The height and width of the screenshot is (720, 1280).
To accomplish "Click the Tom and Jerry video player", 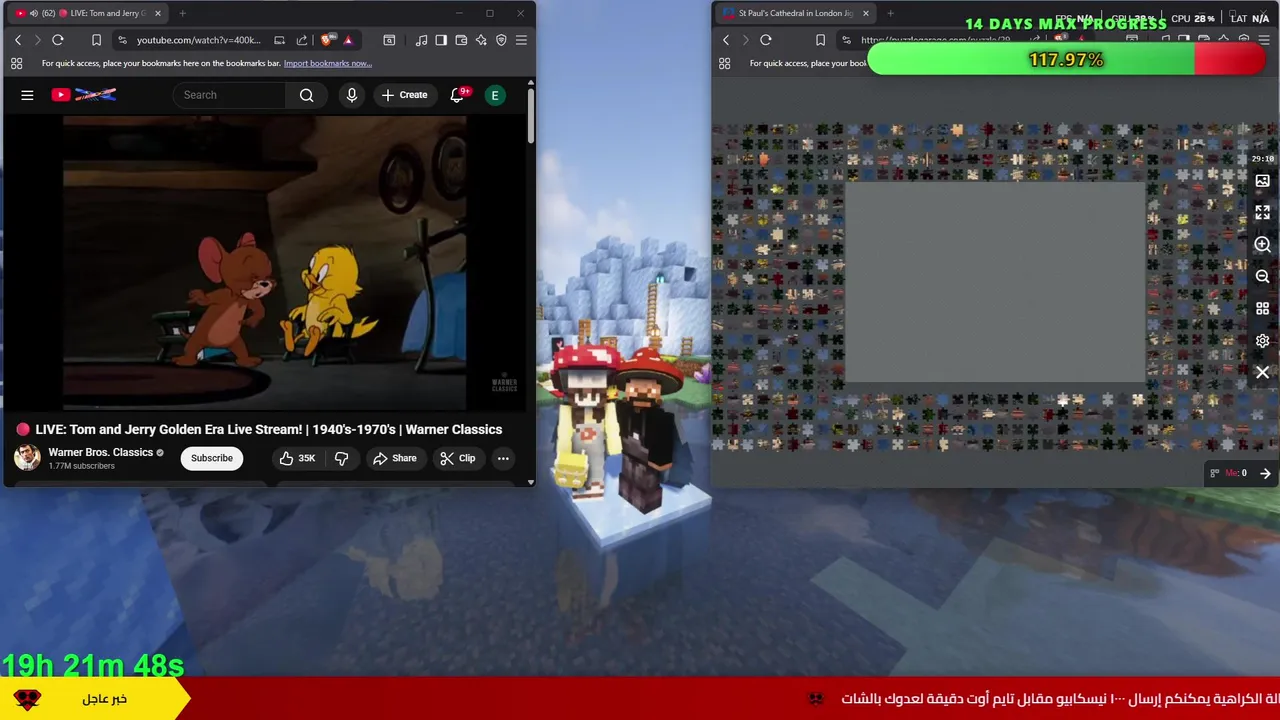I will point(265,263).
